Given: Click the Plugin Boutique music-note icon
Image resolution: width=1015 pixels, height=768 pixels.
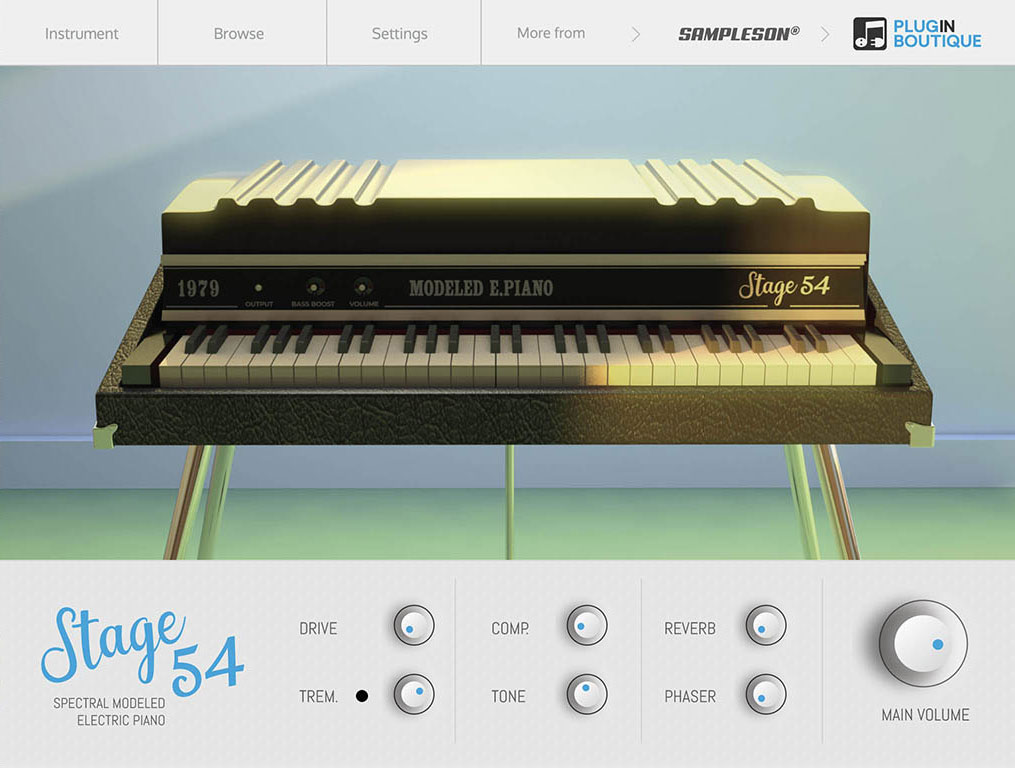Looking at the screenshot, I should 869,33.
